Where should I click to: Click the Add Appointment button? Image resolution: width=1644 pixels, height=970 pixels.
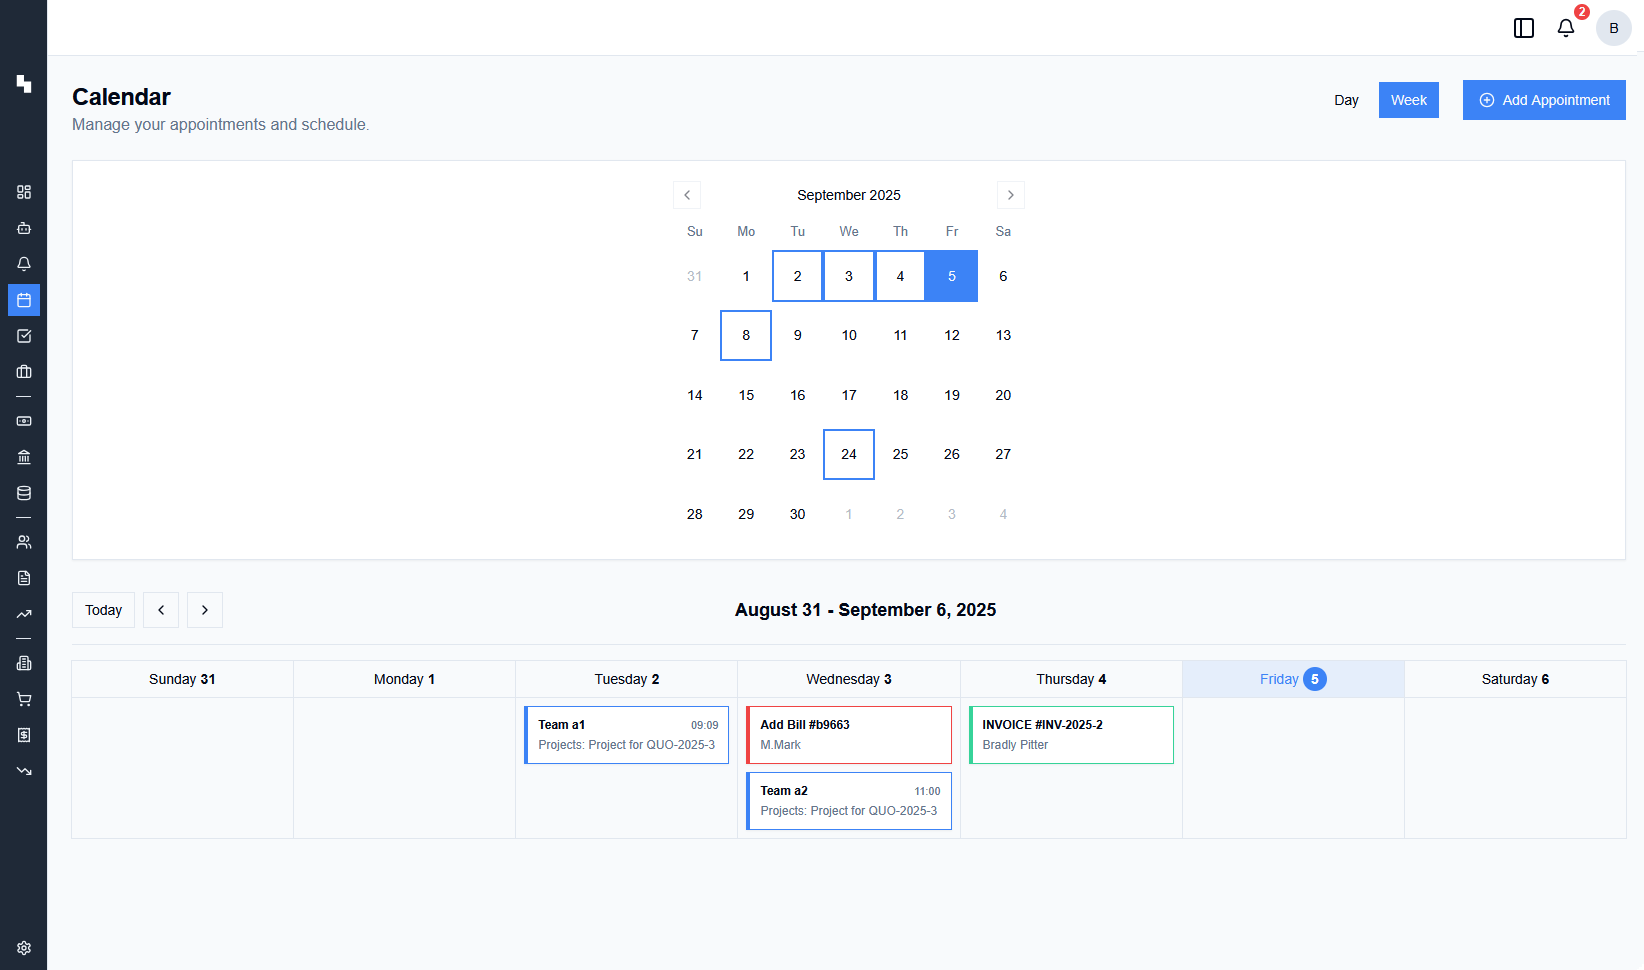point(1544,100)
